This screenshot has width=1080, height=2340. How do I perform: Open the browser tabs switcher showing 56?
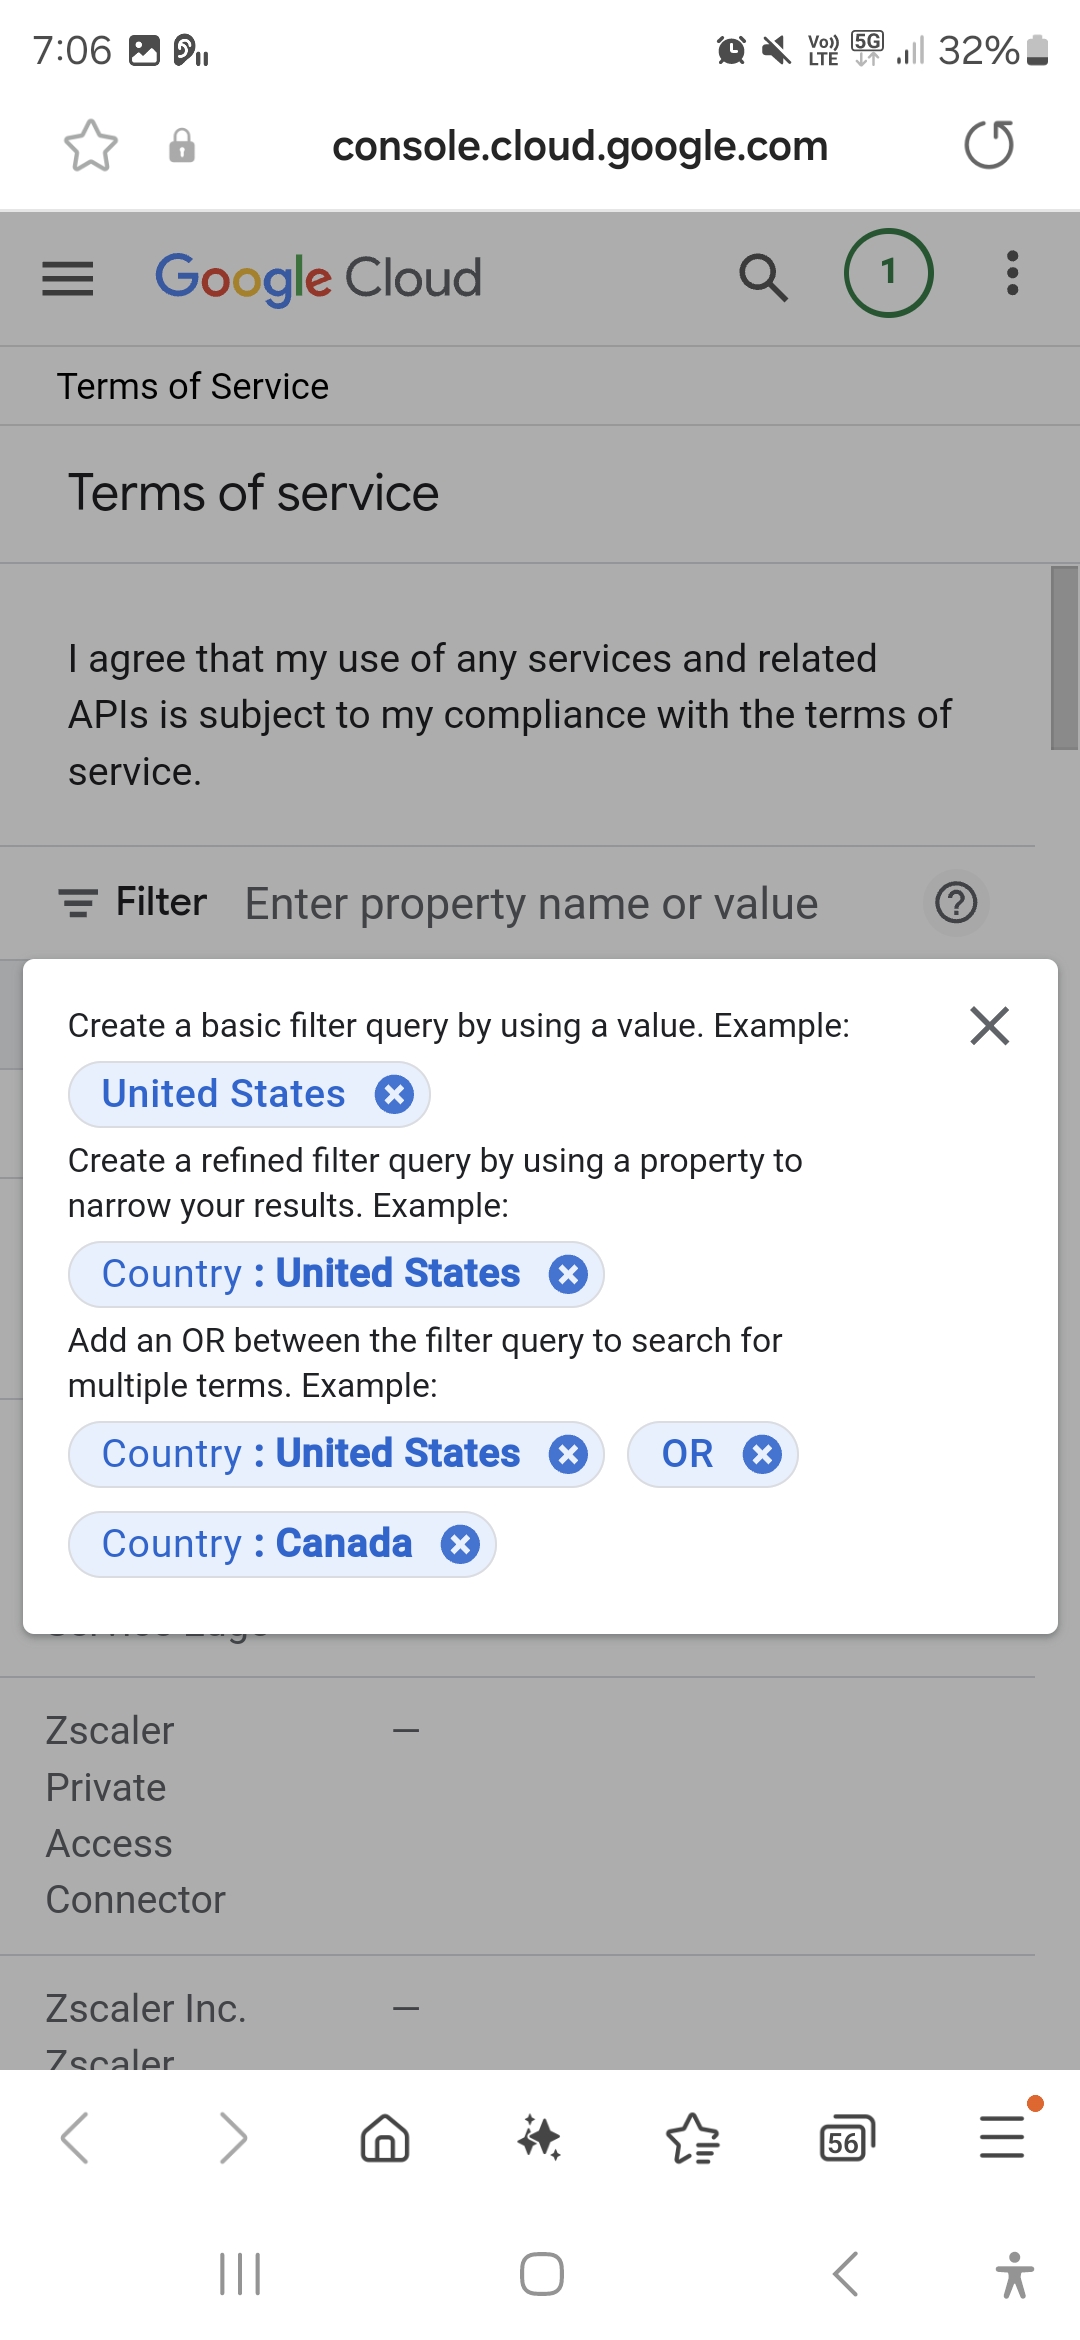[x=846, y=2139]
